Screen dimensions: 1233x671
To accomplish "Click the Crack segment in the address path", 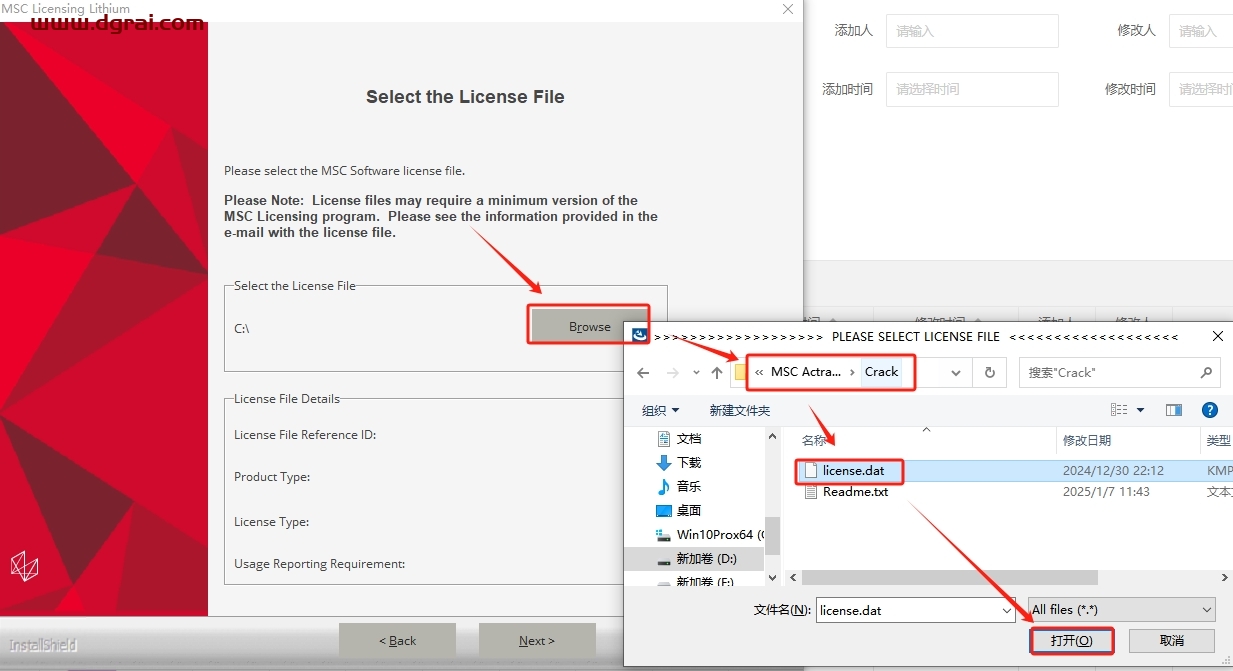I will click(x=881, y=371).
